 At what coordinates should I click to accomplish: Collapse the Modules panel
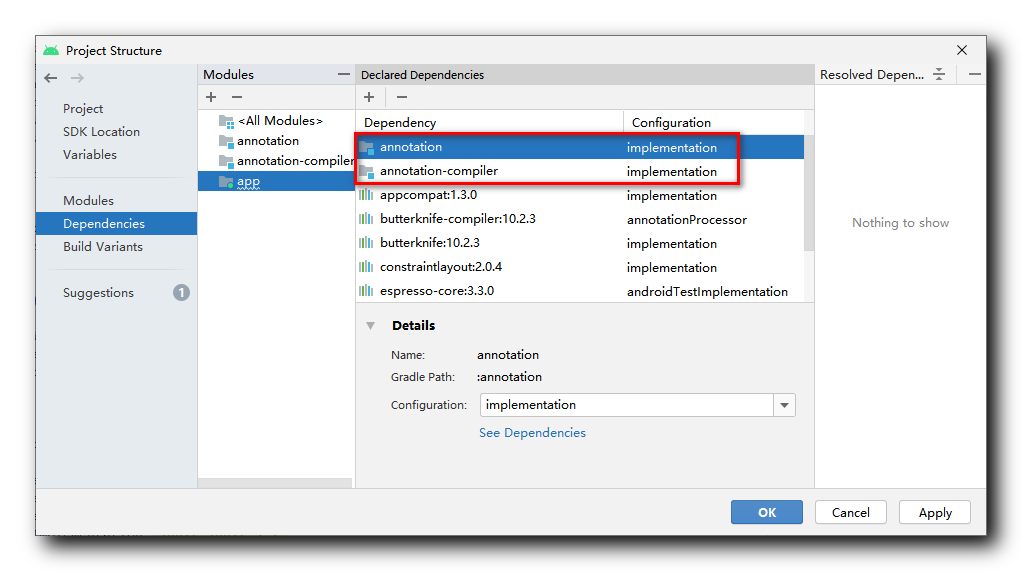[x=343, y=74]
